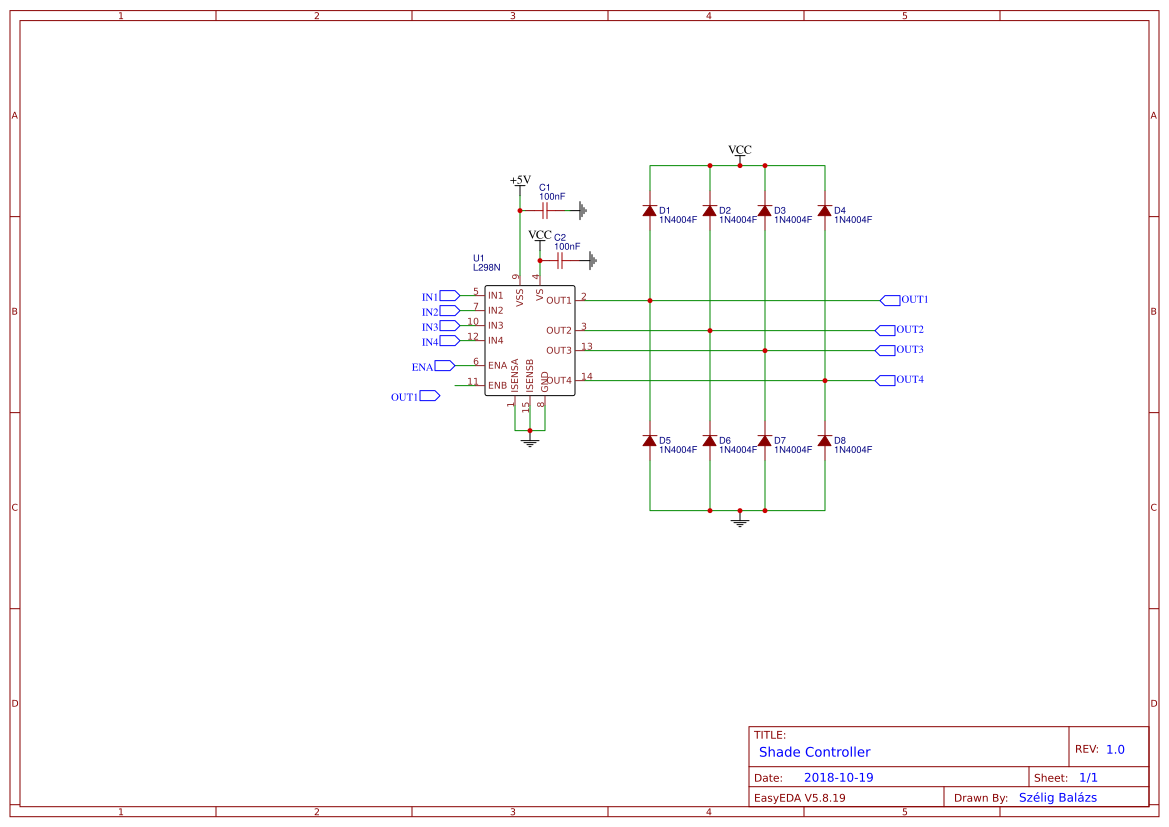Select the L298N chip body

tap(530, 341)
